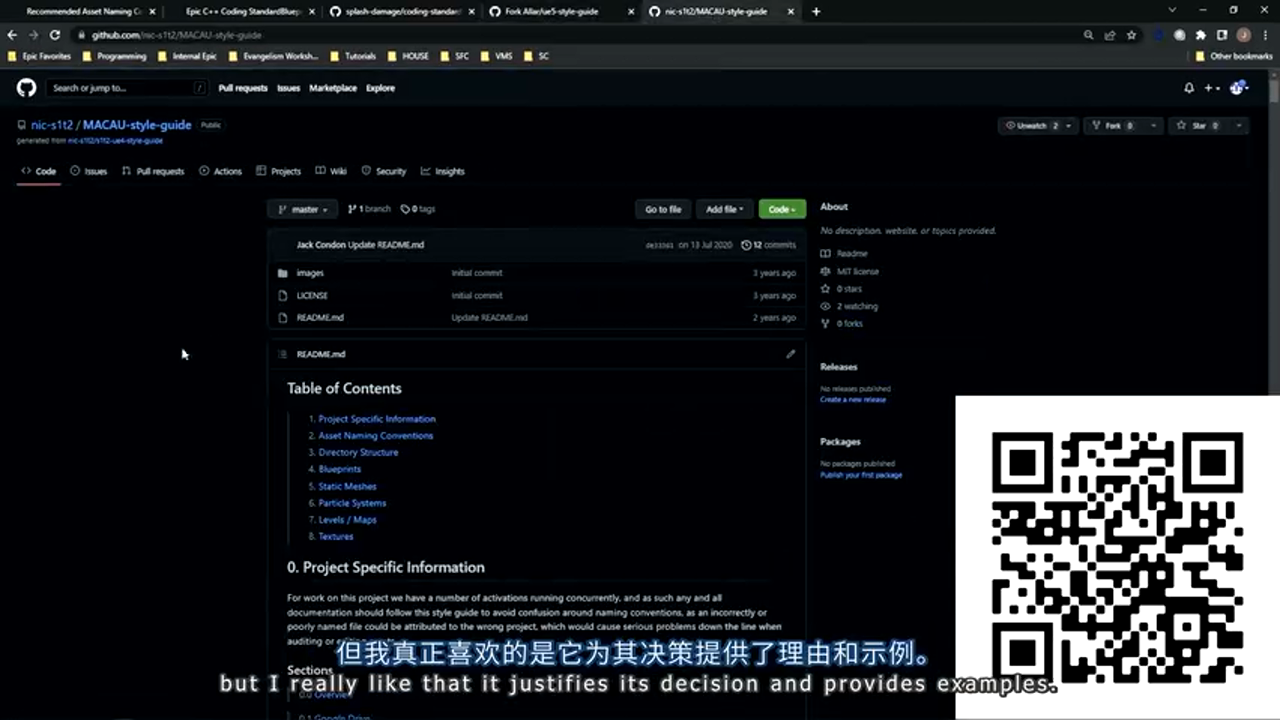Open the green Code dropdown

(x=781, y=209)
